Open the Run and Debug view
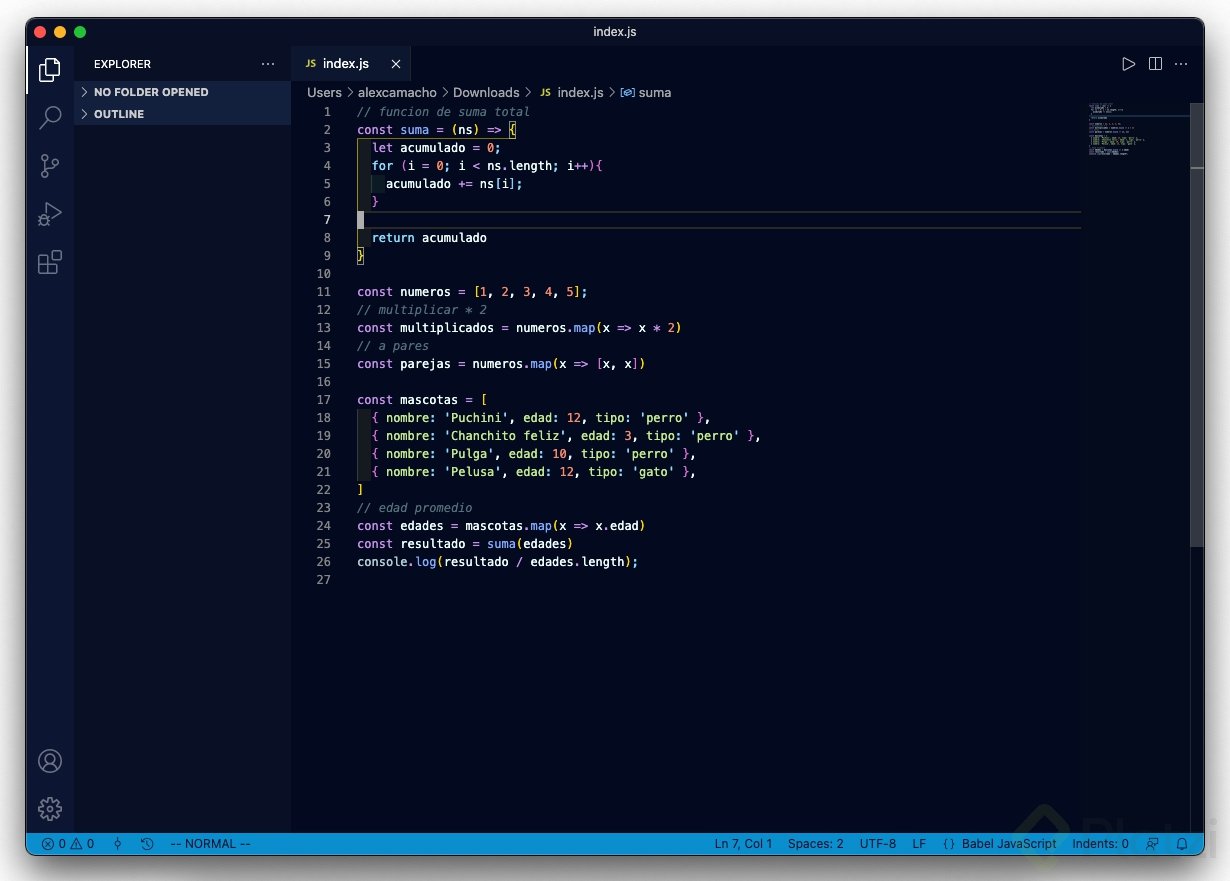 (x=49, y=214)
